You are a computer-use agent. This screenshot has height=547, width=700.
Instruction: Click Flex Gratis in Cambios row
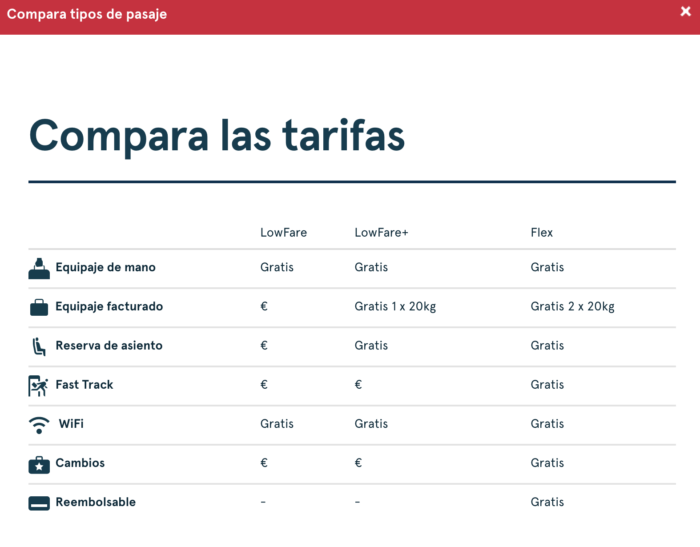(x=547, y=463)
